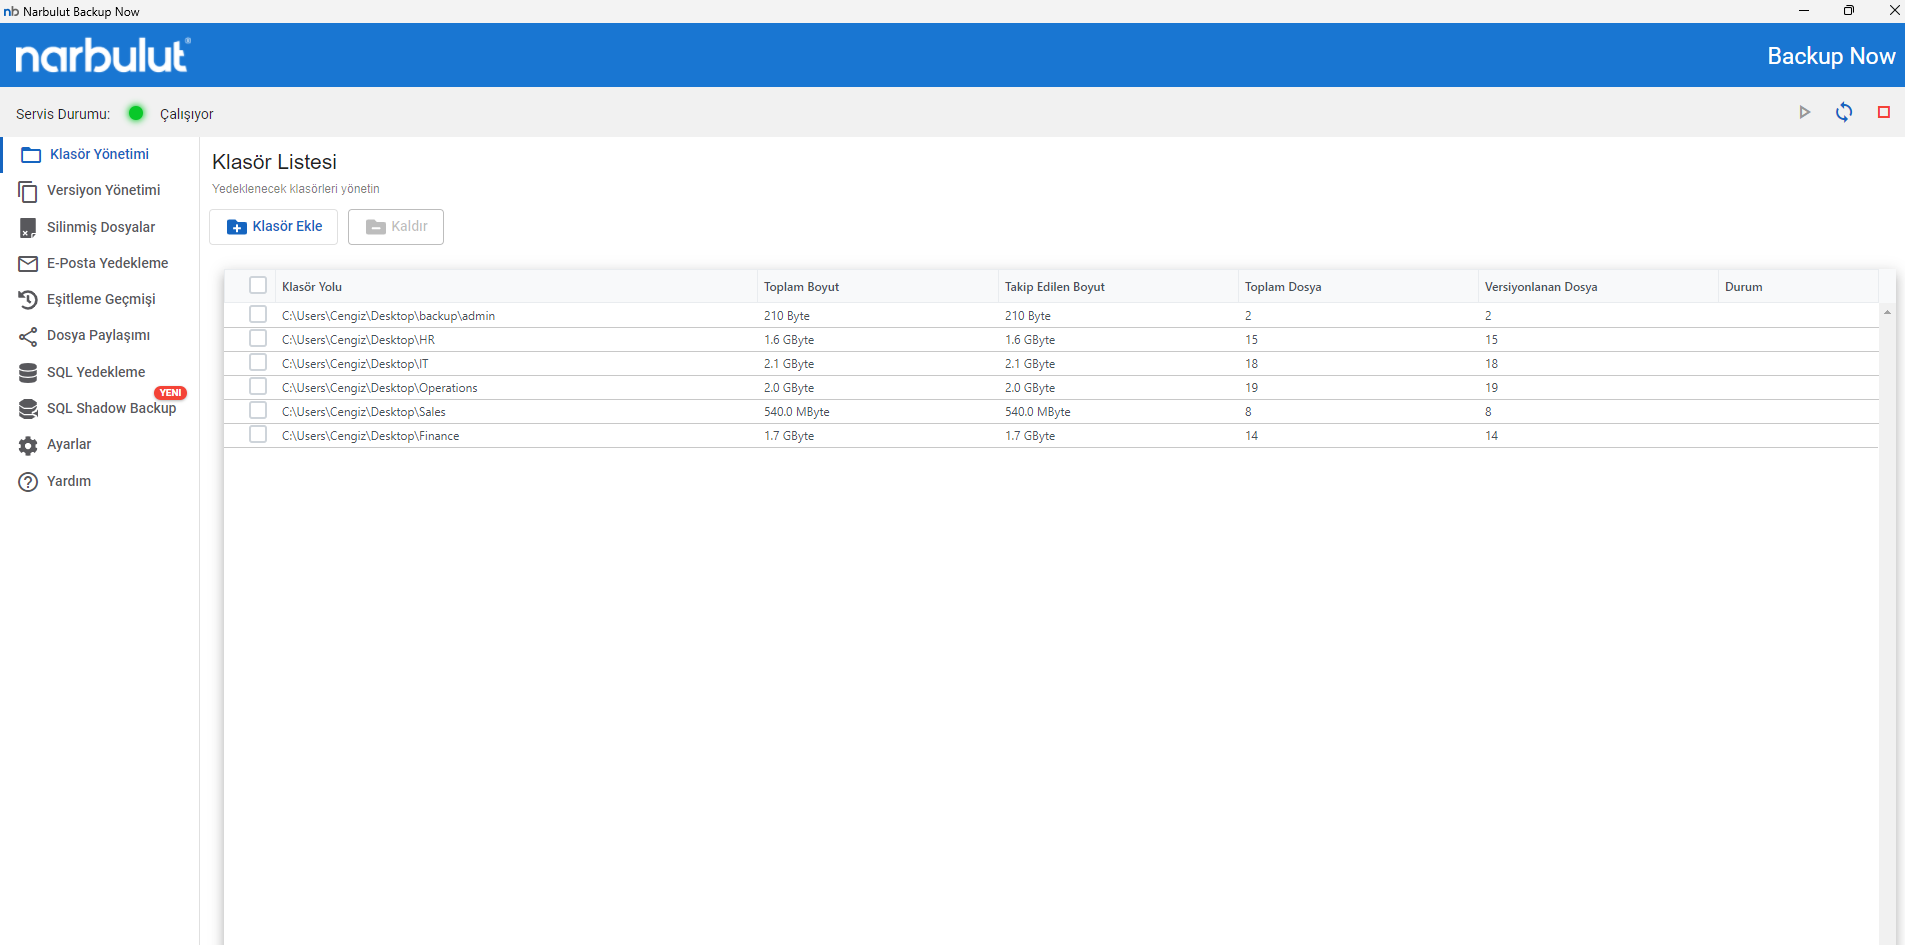Select checkbox for Desktop\HR folder
This screenshot has height=945, width=1905.
click(258, 339)
